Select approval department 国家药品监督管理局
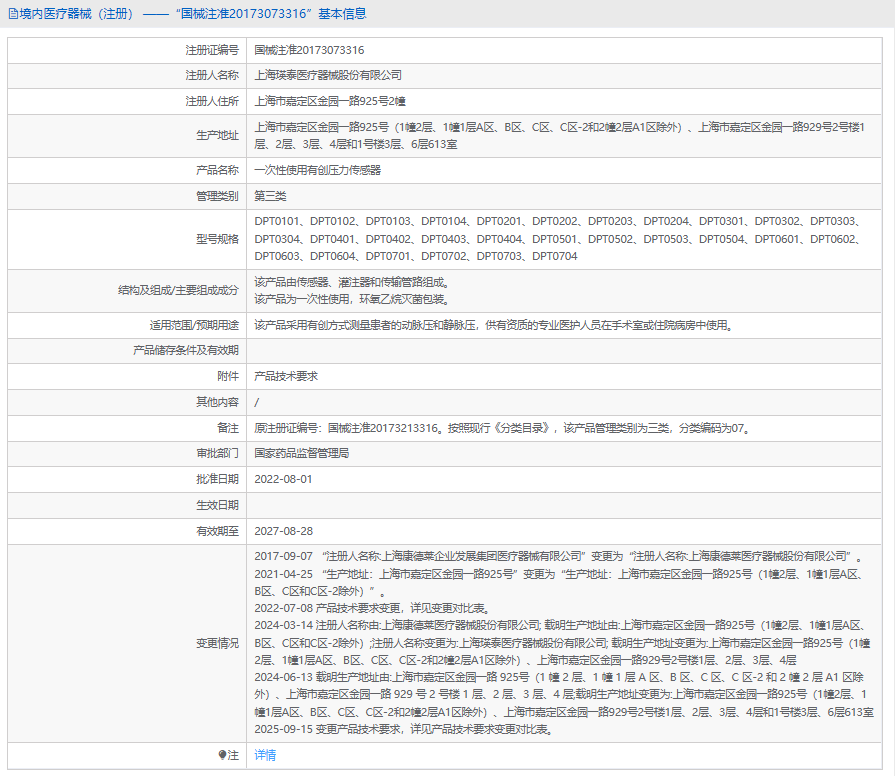The image size is (895, 776). tap(301, 453)
